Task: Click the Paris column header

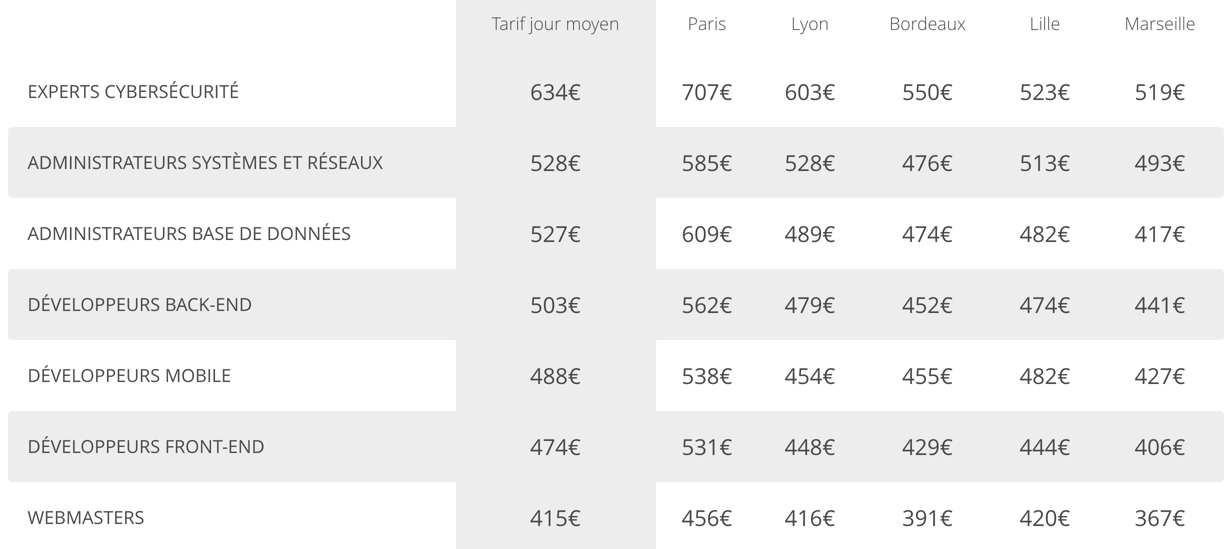Action: click(706, 24)
